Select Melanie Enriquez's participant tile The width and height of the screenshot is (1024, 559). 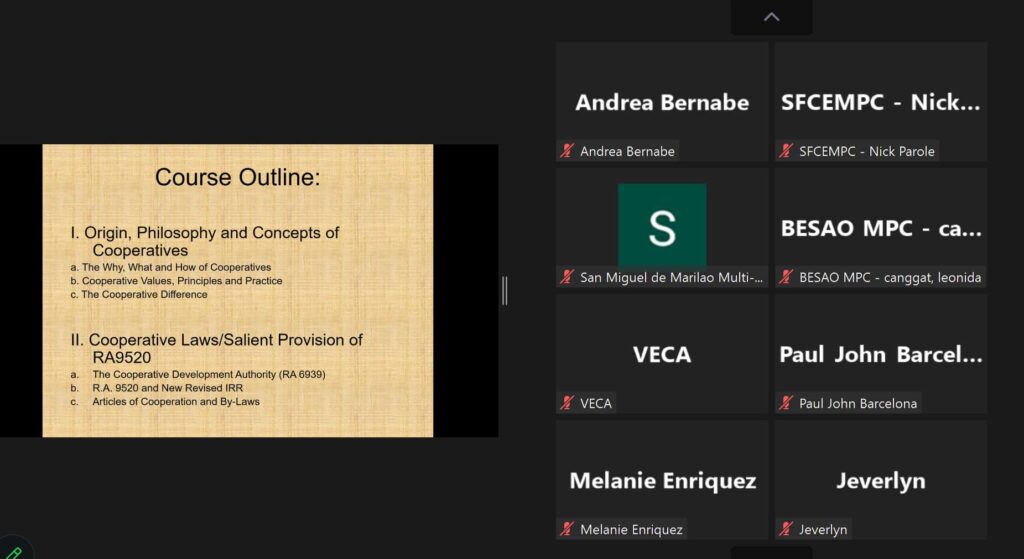662,480
